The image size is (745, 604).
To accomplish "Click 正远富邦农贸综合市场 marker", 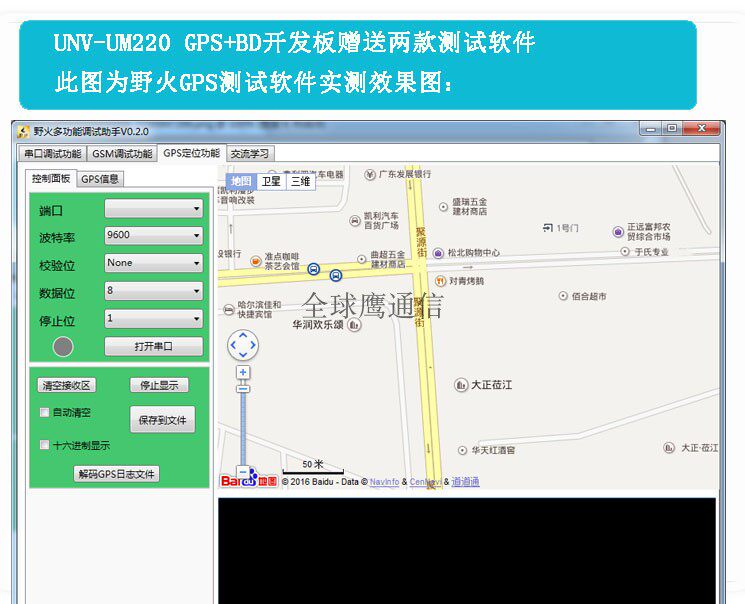I will point(618,232).
